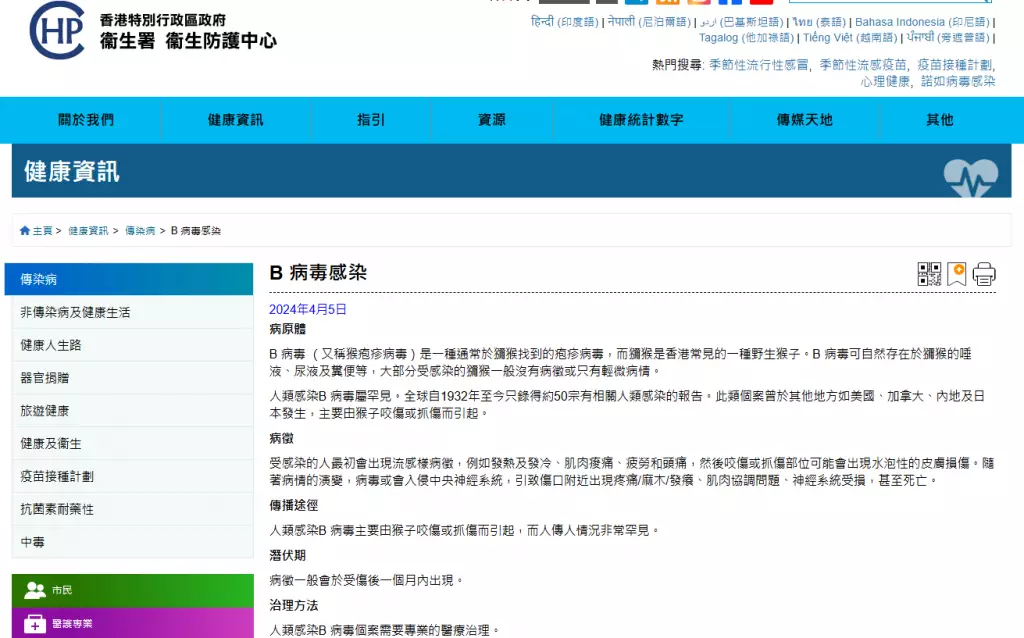Expand the 傳媒天地 navigation menu

point(804,120)
